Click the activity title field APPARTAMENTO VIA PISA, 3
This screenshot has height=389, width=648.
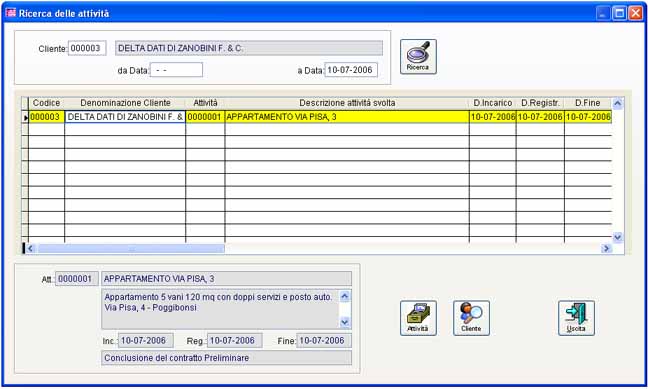click(x=226, y=279)
